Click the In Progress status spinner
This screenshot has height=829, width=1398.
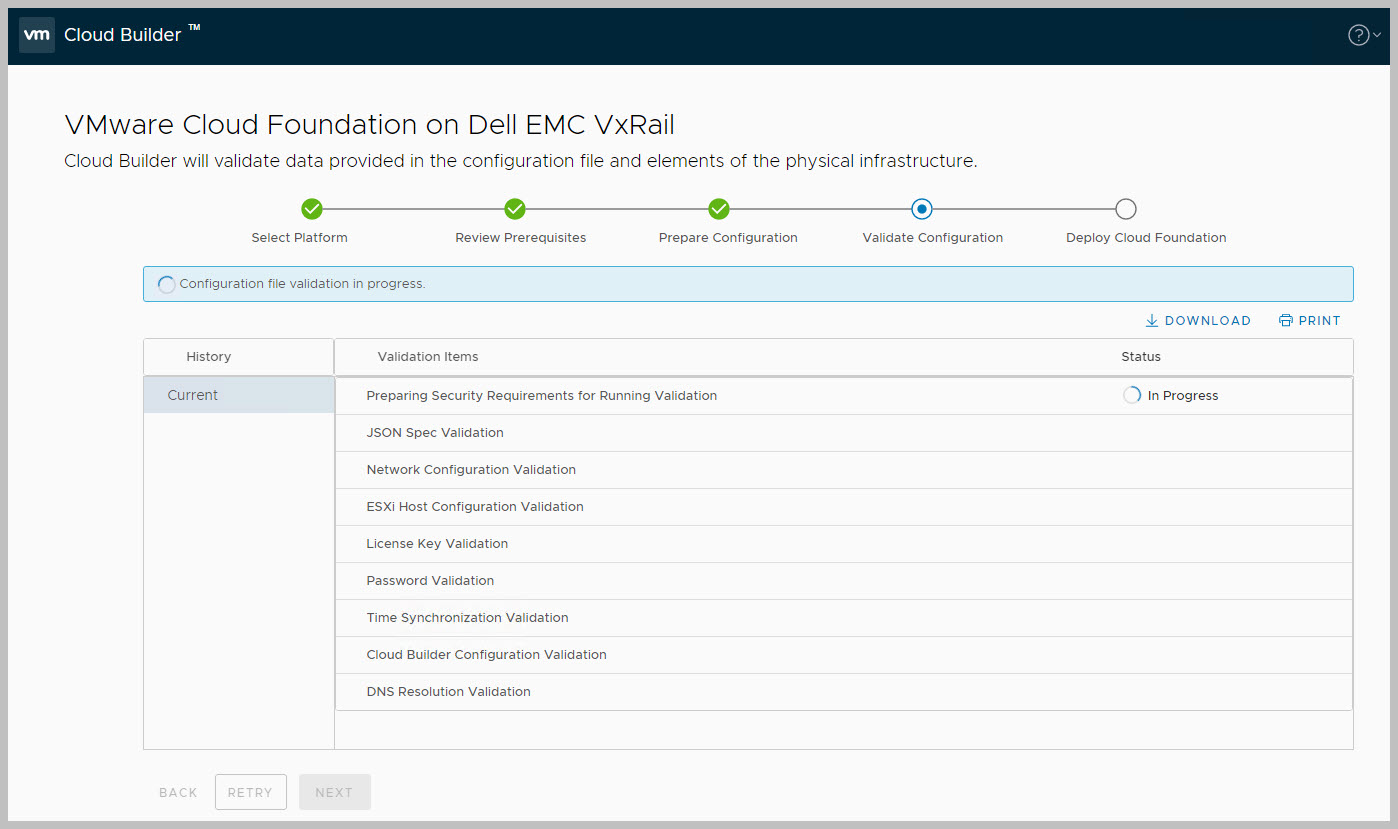[x=1132, y=396]
